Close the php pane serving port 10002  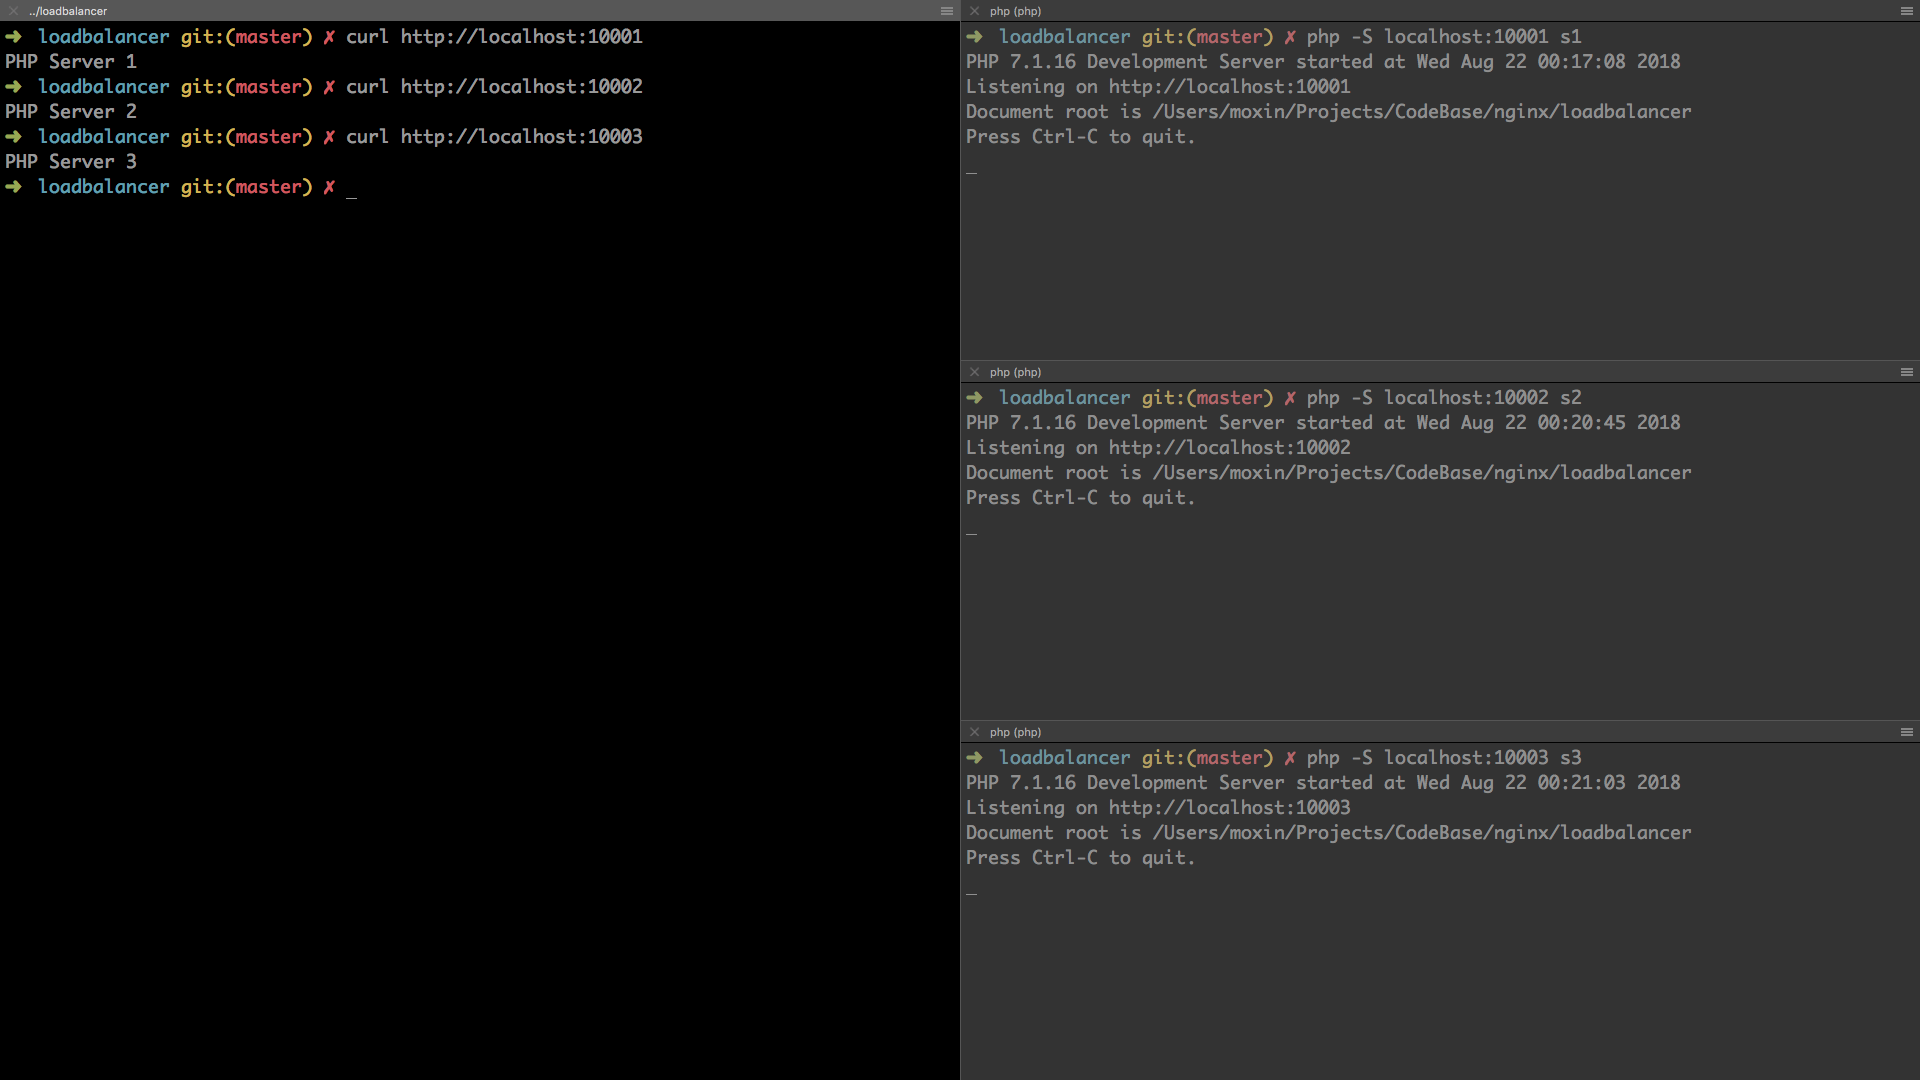[975, 372]
